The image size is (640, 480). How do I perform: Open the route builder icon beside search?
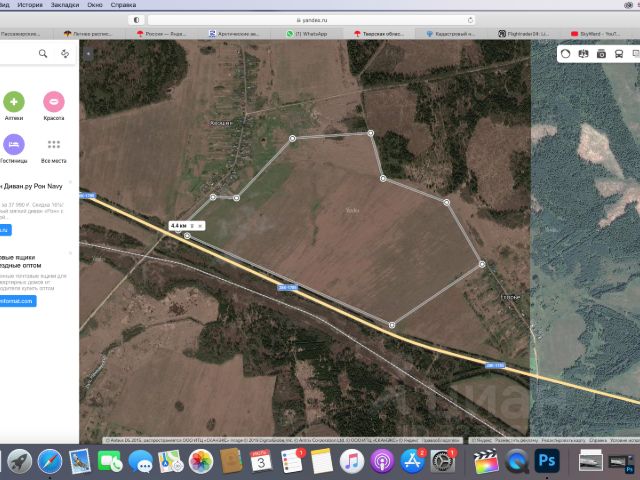[x=65, y=53]
